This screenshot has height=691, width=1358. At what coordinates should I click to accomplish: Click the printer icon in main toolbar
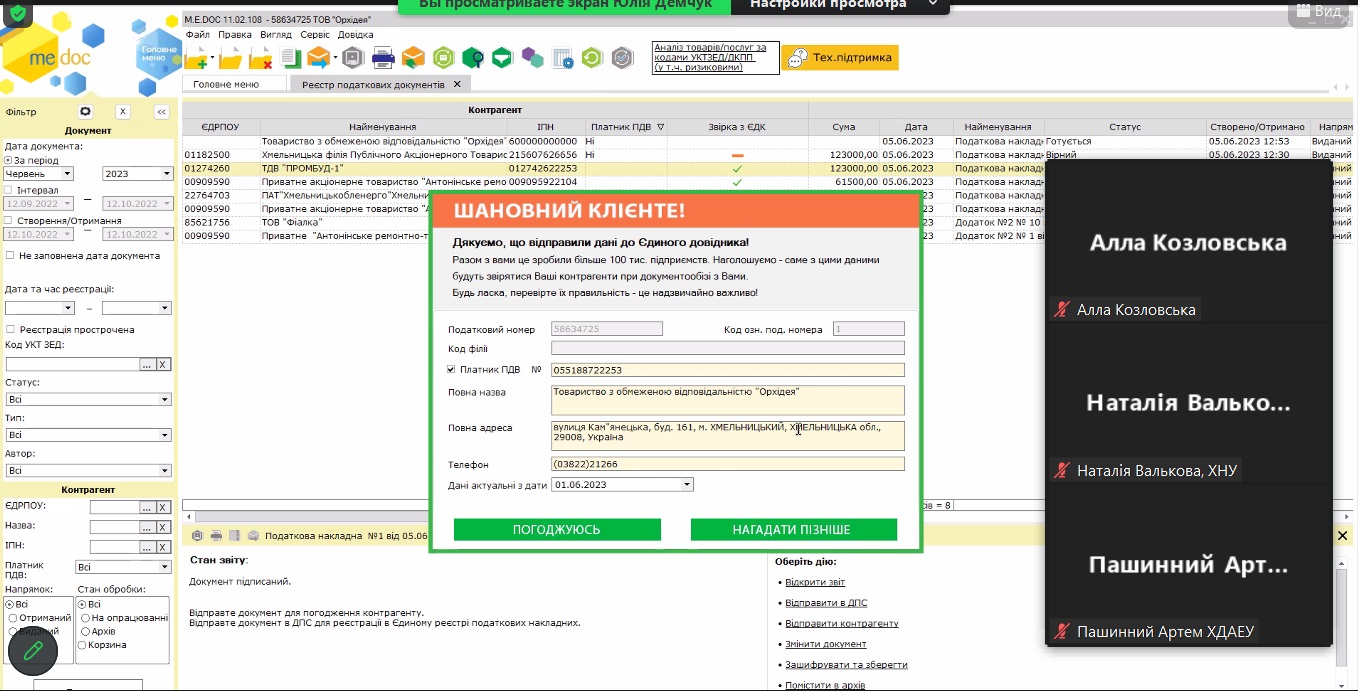(x=383, y=58)
